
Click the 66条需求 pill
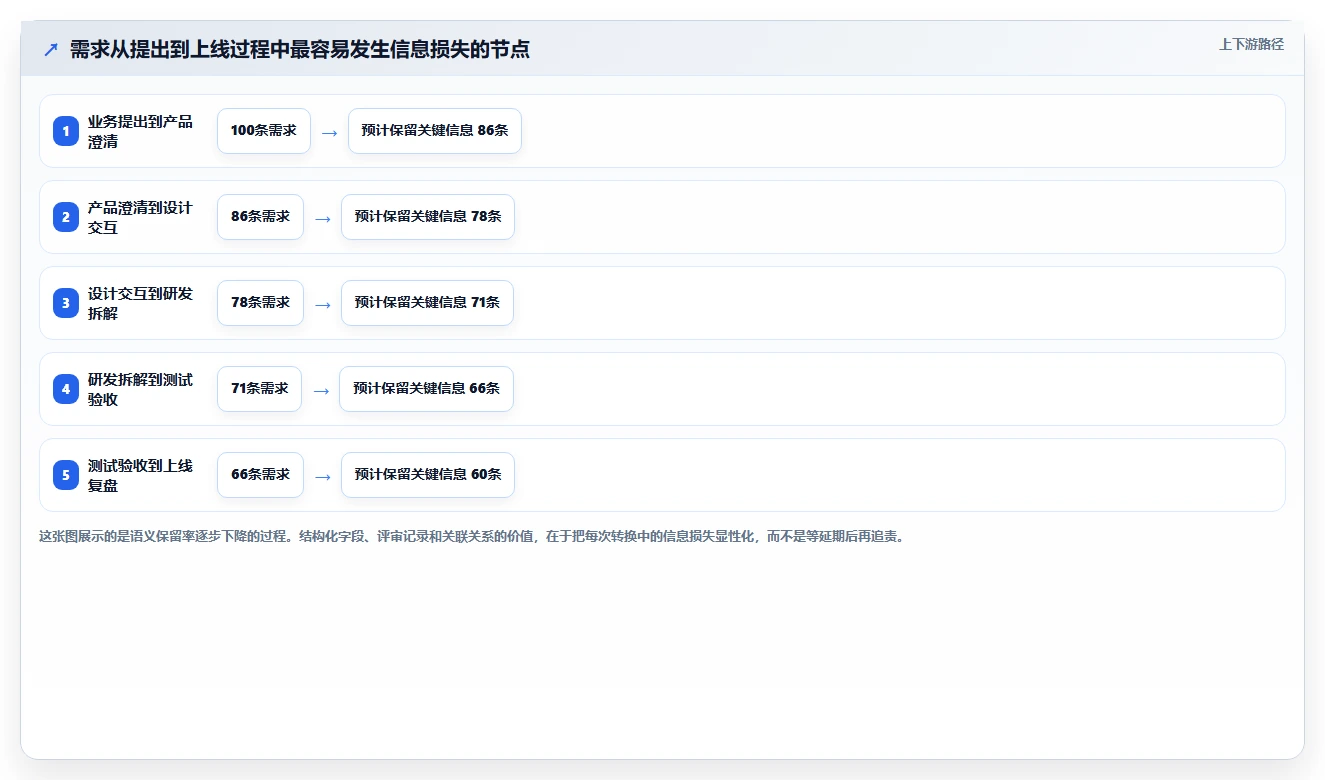coord(260,475)
